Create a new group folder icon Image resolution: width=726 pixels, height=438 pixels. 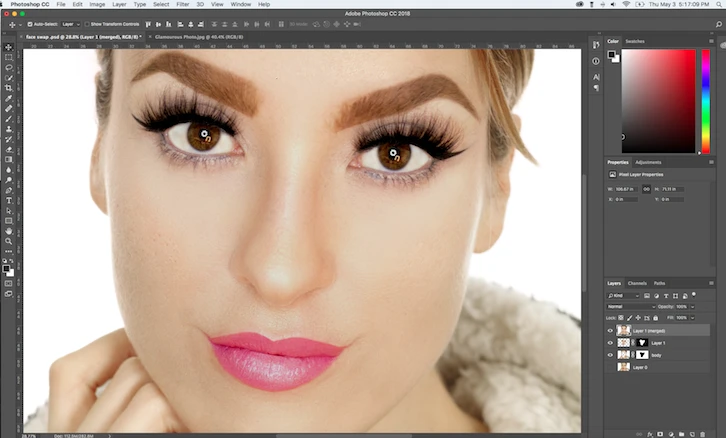tap(682, 434)
